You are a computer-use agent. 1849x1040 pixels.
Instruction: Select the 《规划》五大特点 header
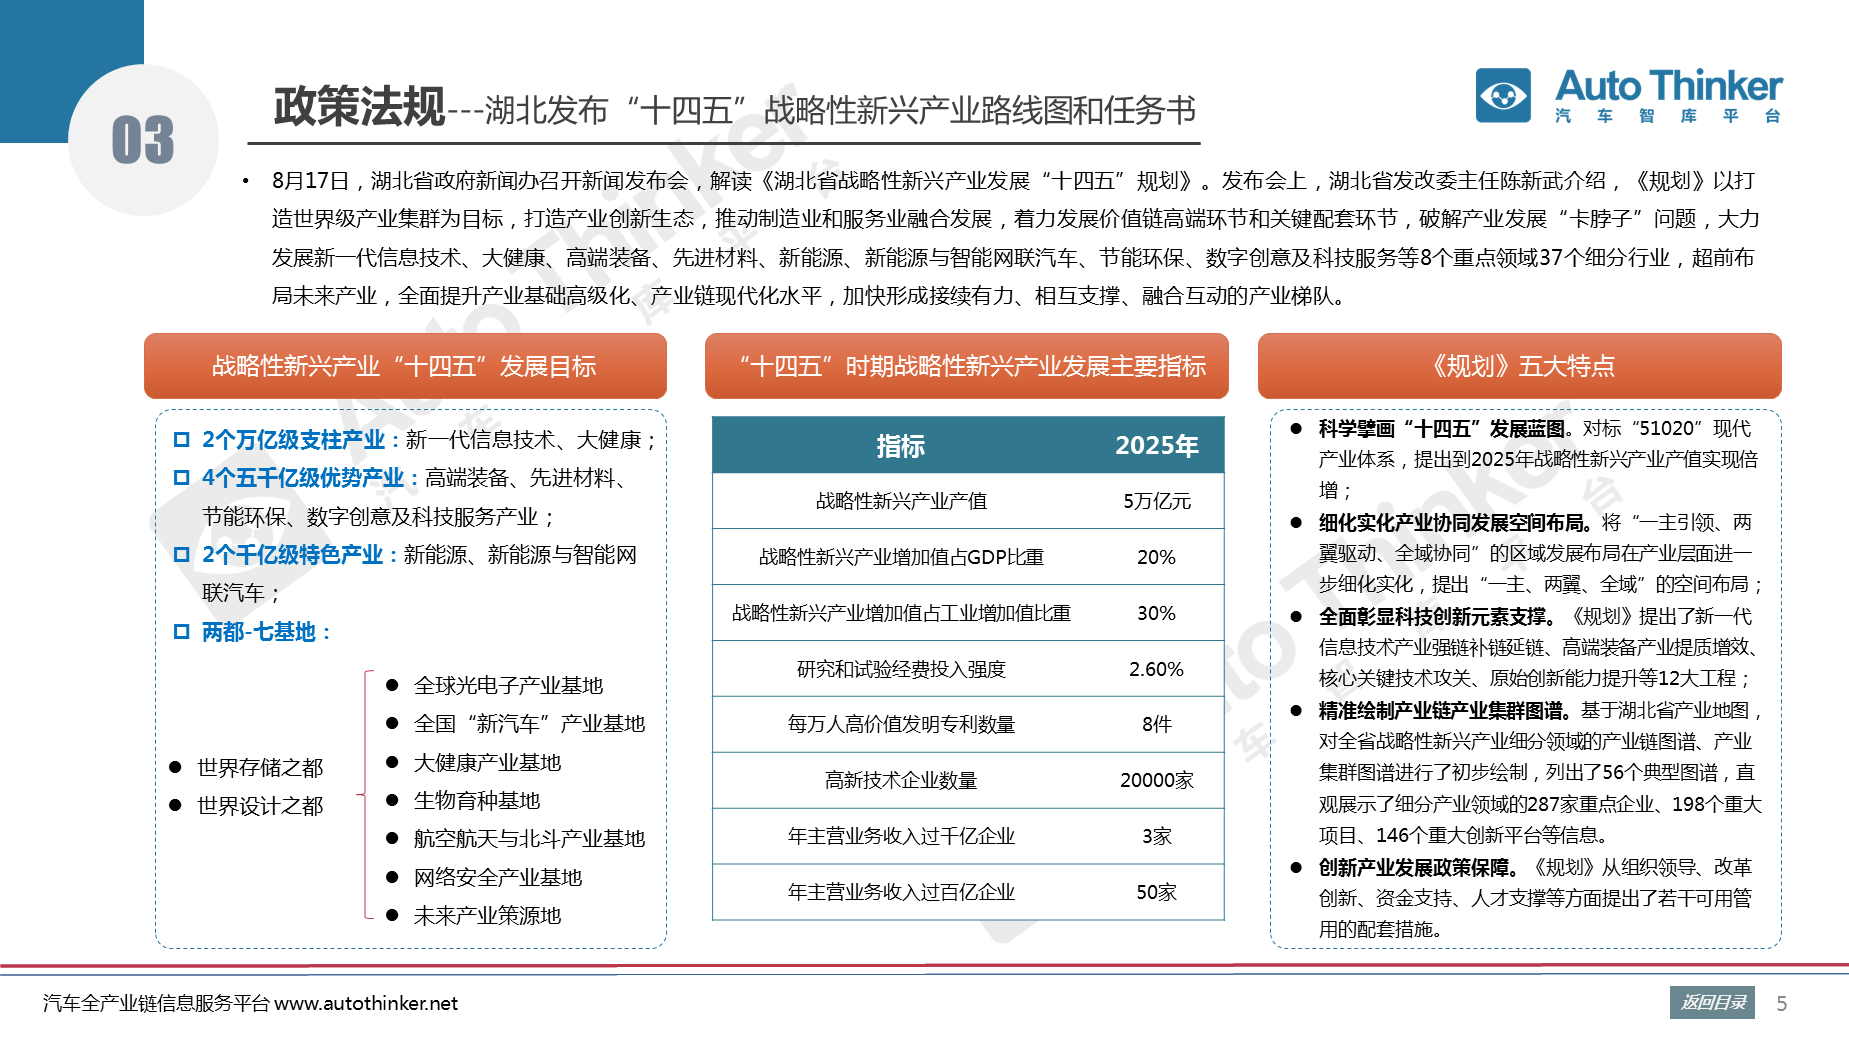pyautogui.click(x=1520, y=366)
